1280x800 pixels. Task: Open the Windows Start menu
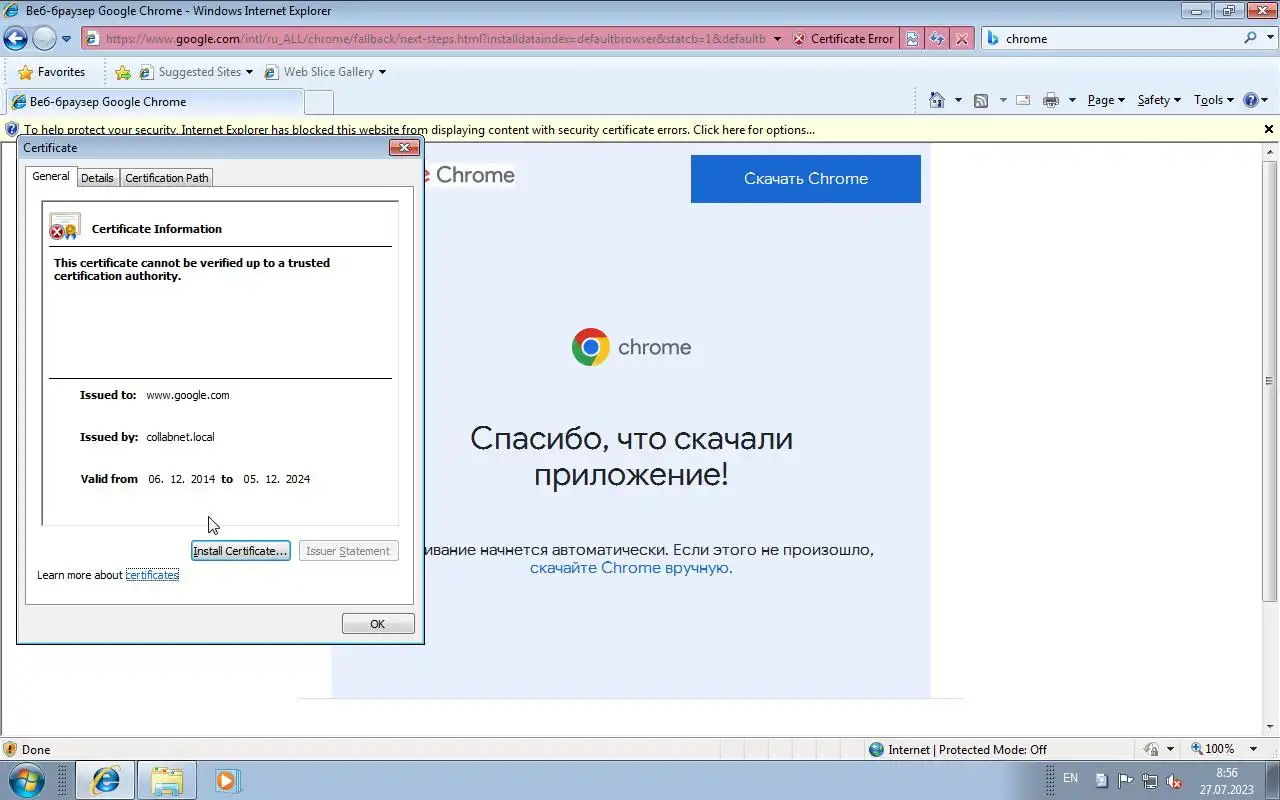point(26,779)
